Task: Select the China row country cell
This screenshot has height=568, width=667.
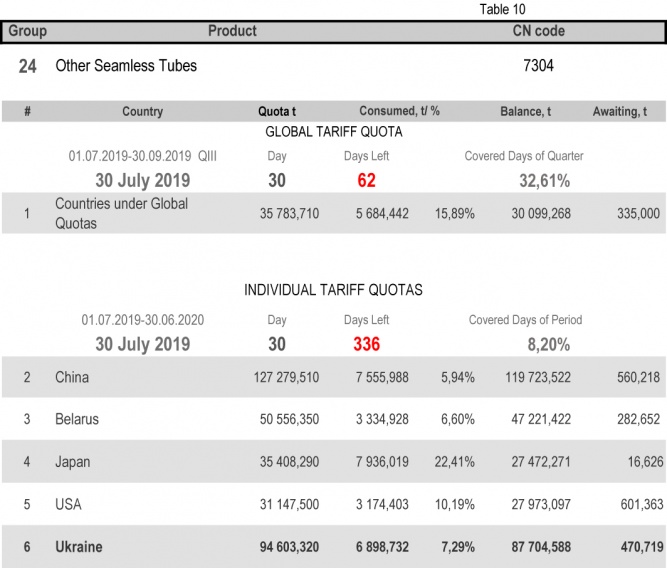Action: (x=72, y=378)
